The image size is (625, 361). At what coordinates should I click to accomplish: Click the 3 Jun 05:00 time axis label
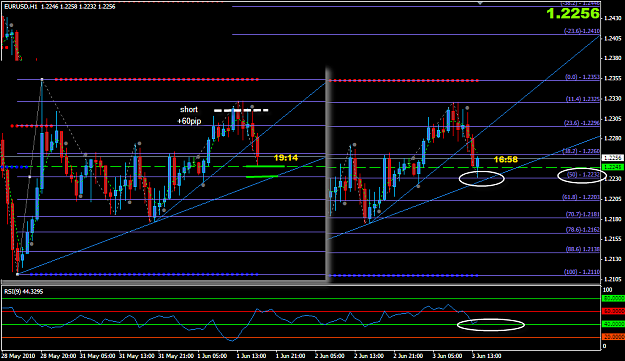click(448, 356)
